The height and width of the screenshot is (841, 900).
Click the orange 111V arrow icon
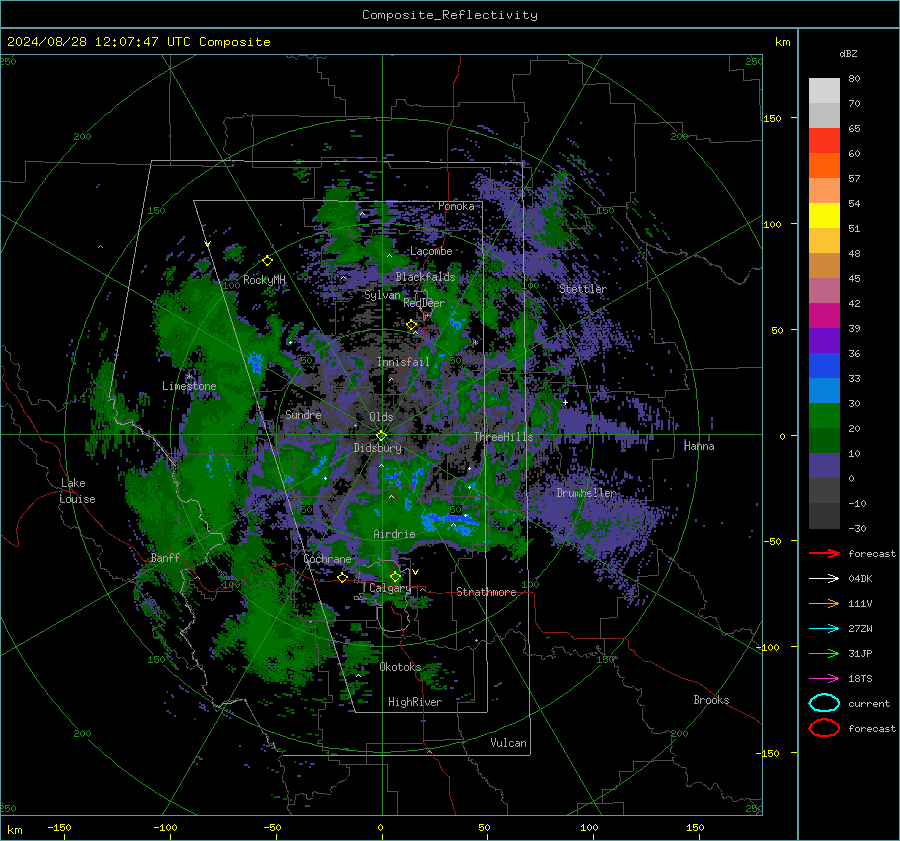[824, 603]
